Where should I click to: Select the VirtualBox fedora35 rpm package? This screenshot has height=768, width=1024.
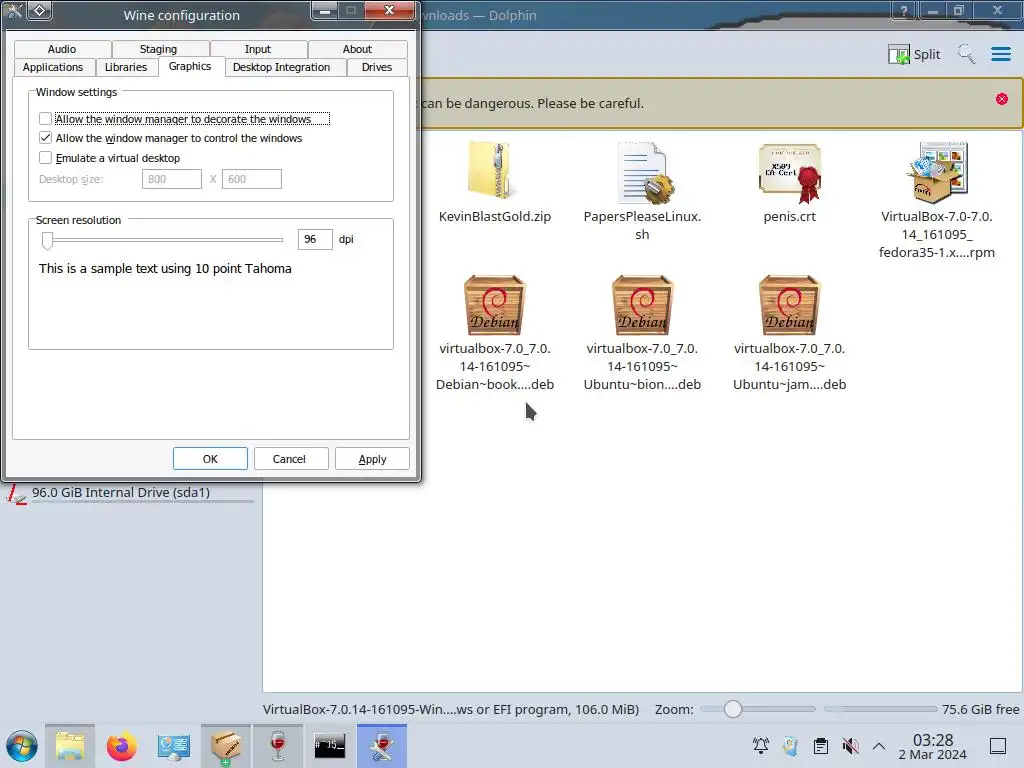(x=936, y=172)
